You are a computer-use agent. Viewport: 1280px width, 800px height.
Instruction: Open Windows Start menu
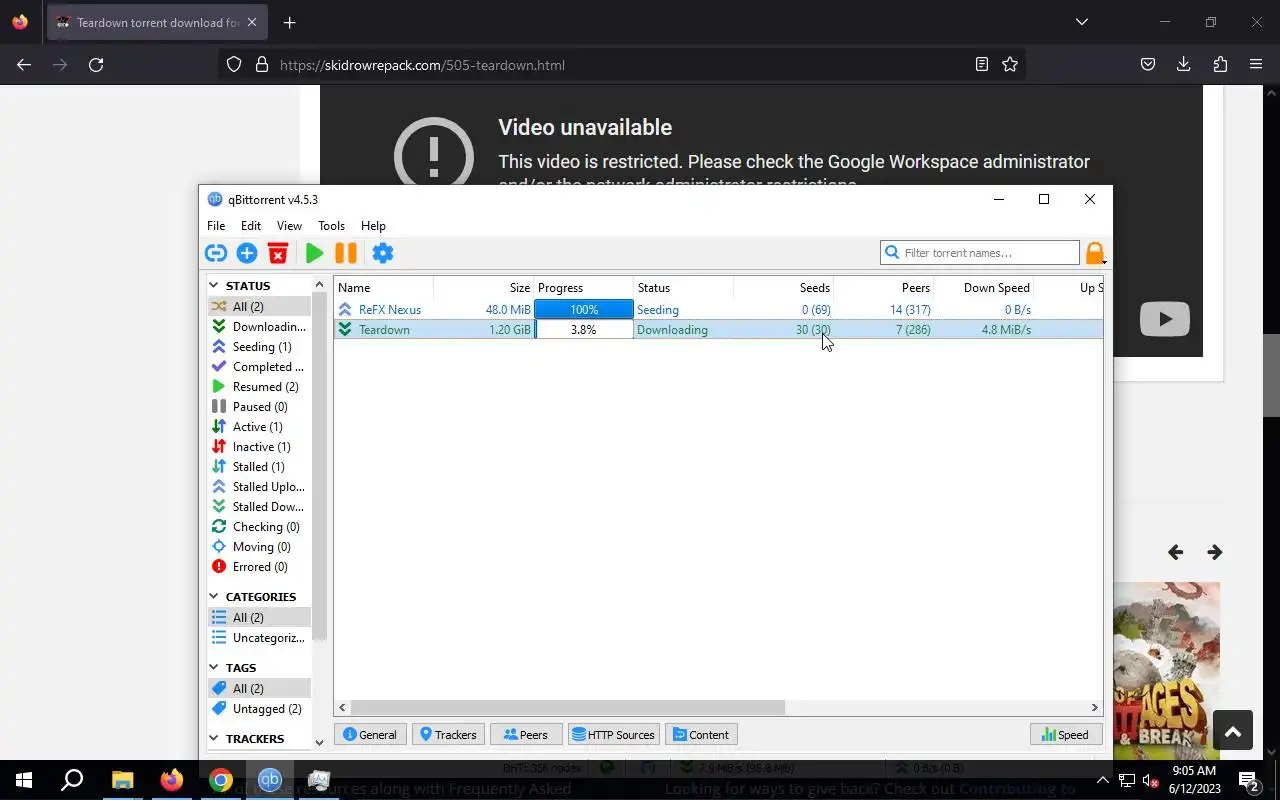point(24,780)
